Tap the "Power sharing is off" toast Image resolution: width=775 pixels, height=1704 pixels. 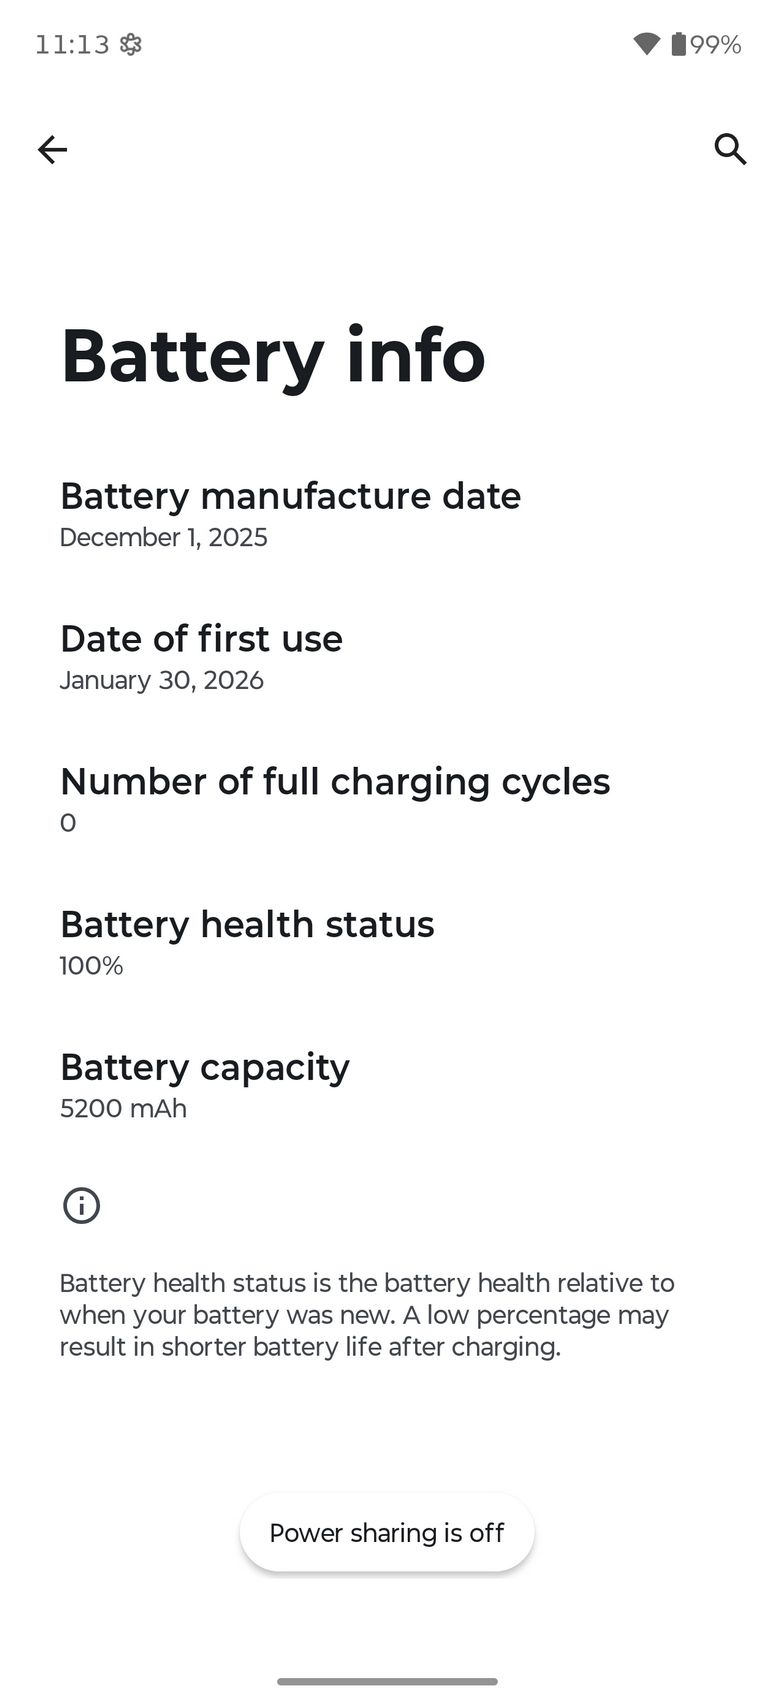(387, 1533)
